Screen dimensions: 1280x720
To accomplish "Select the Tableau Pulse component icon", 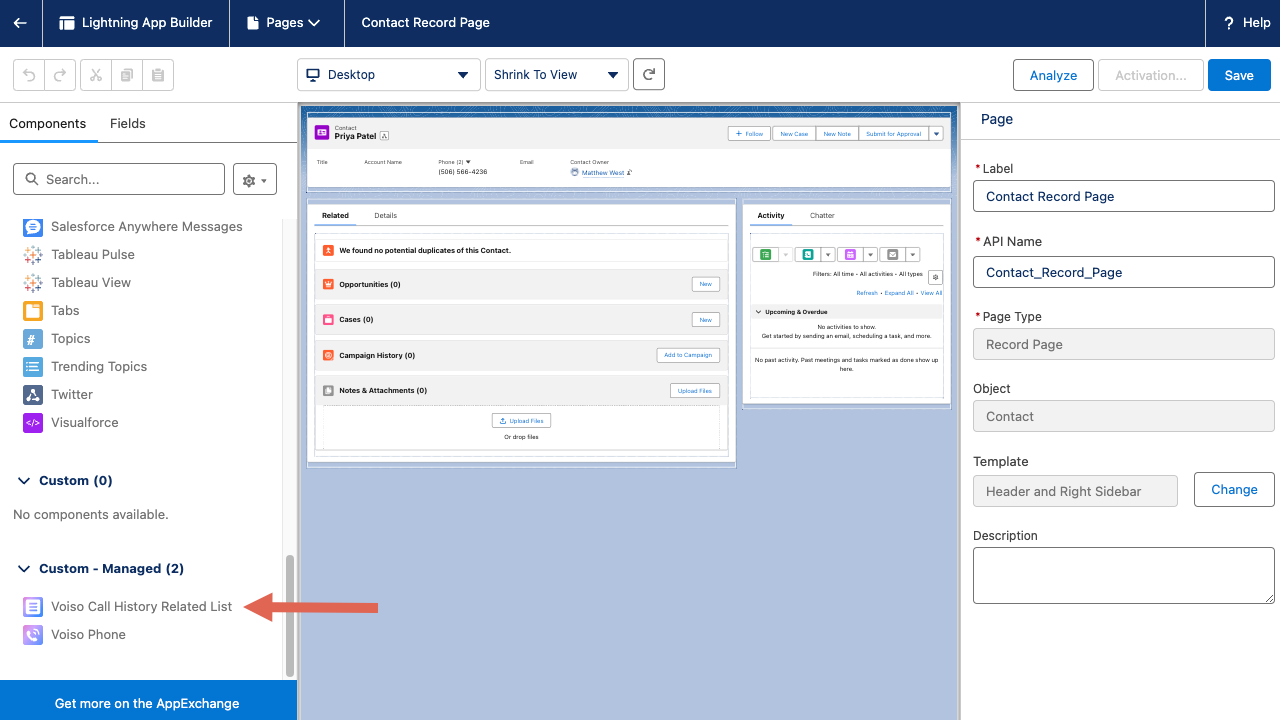I will click(x=33, y=255).
